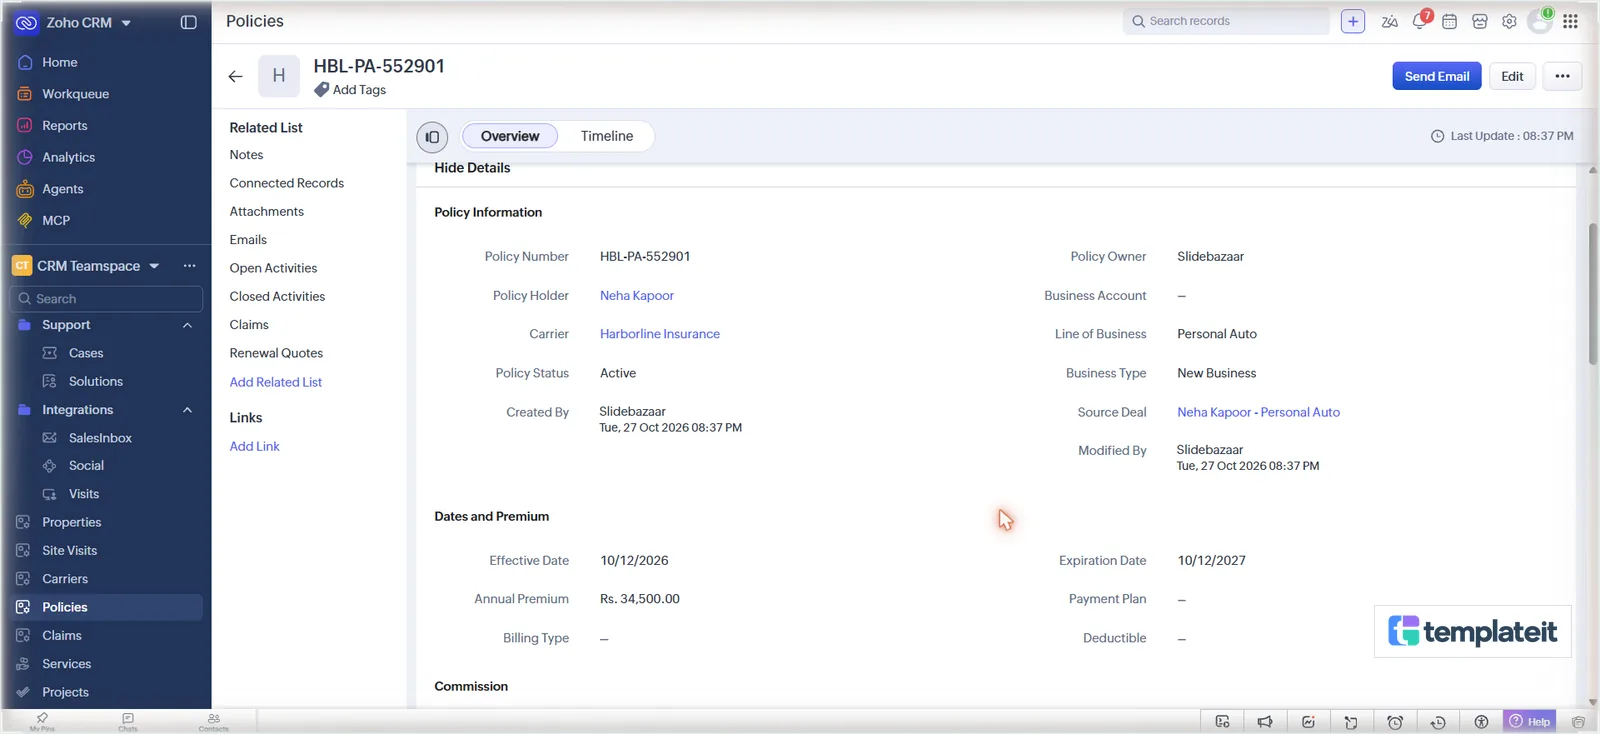The image size is (1600, 734).
Task: Open the Neha Kapoor policy holder link
Action: click(637, 296)
